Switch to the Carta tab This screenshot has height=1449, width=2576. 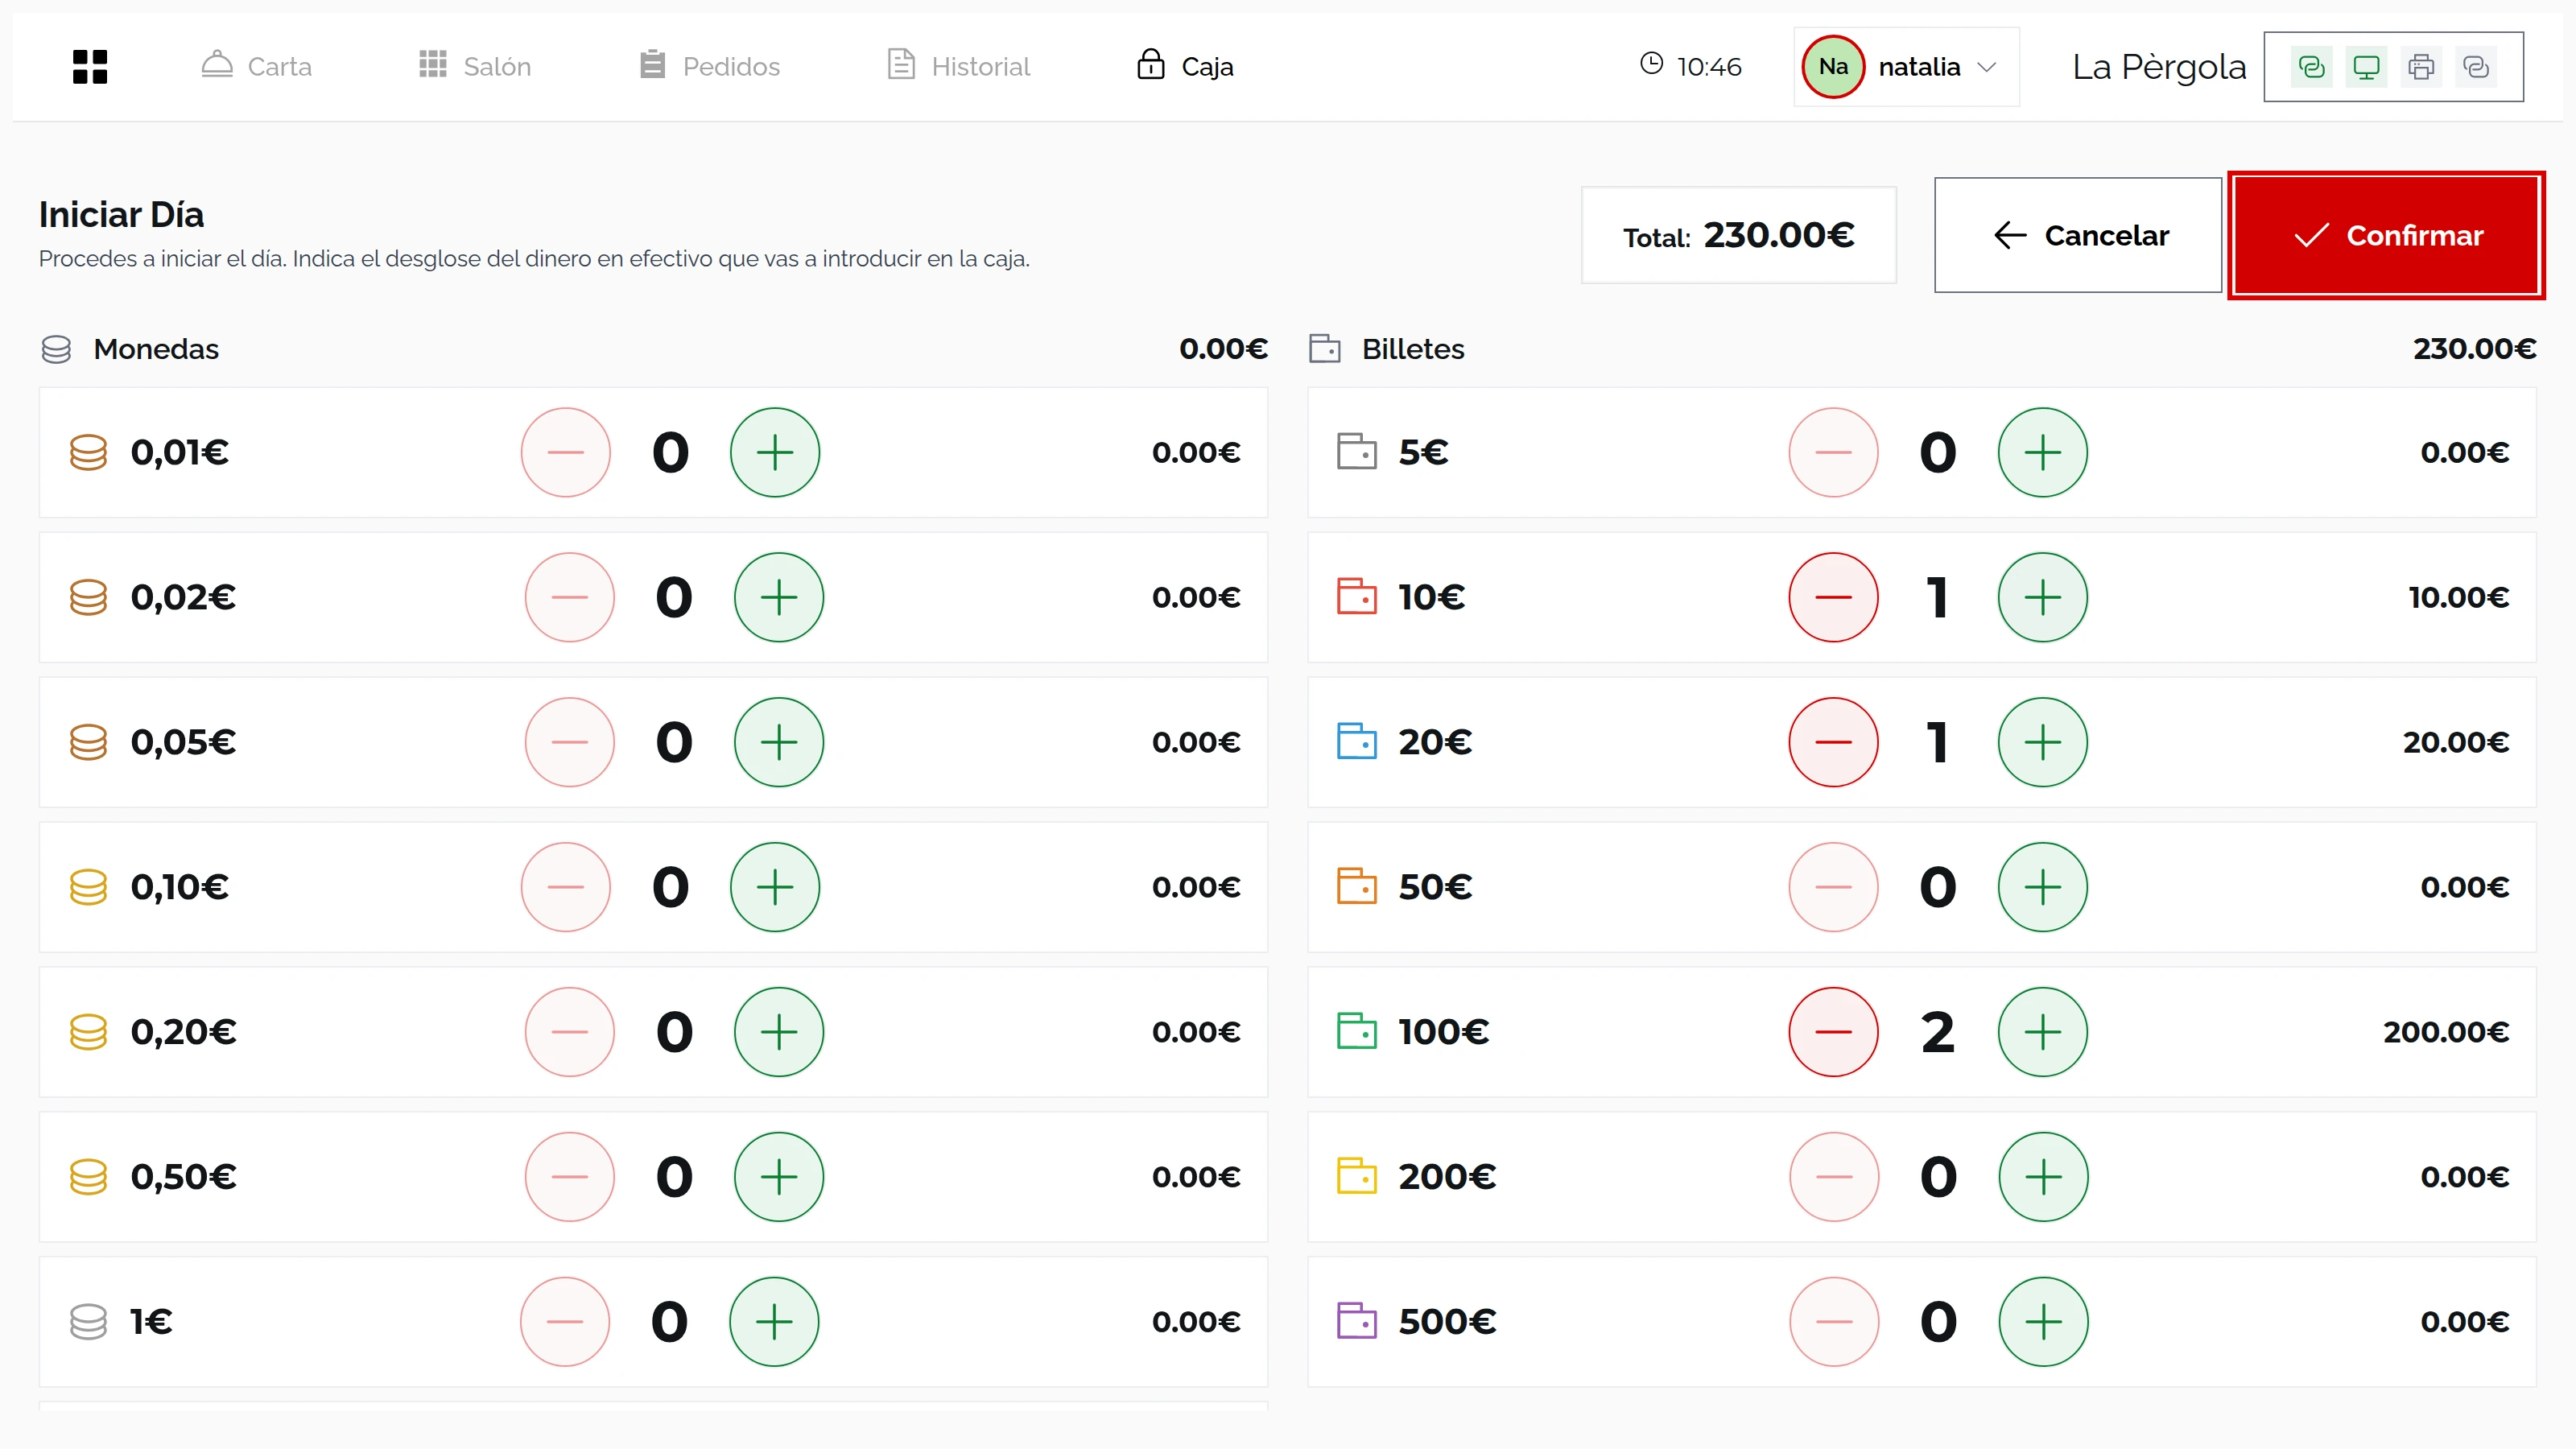tap(257, 66)
